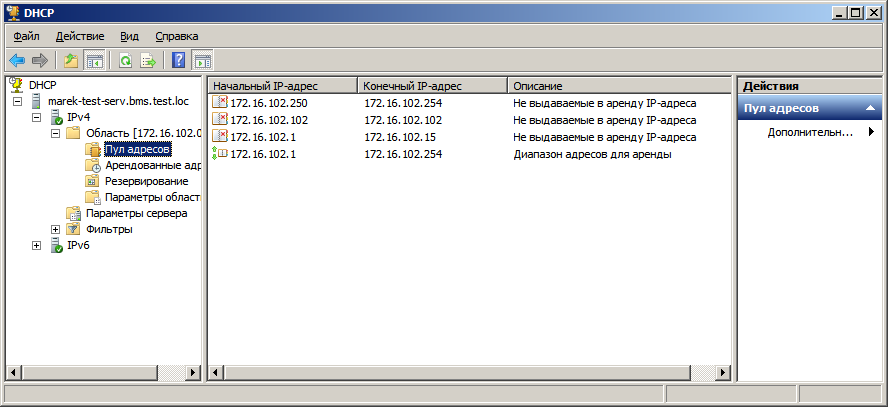Open Help via the question mark icon
The width and height of the screenshot is (888, 407).
178,60
